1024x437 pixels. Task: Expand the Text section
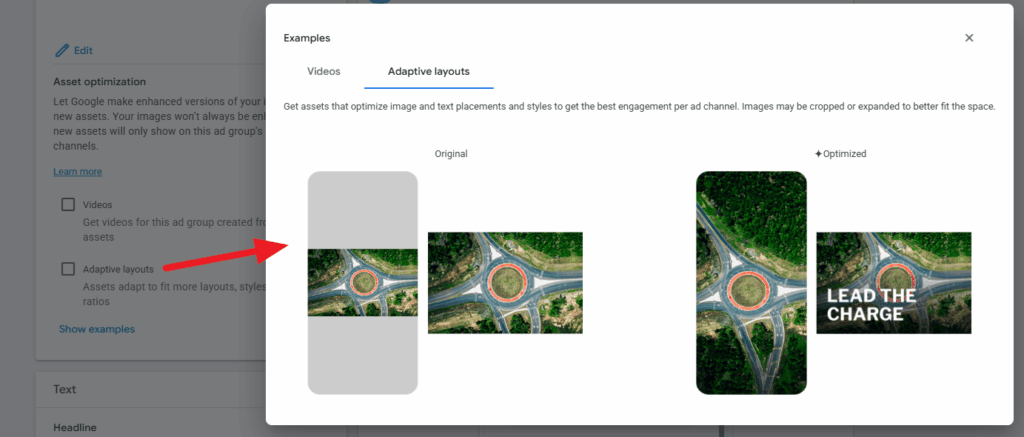pyautogui.click(x=65, y=389)
